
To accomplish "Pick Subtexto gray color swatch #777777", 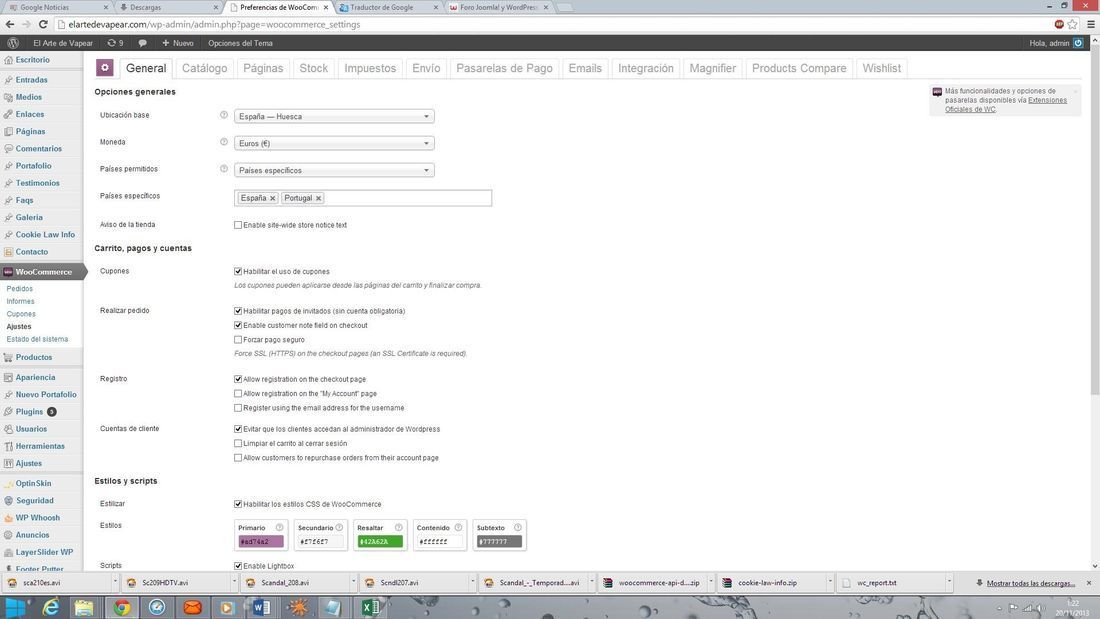I will point(499,542).
